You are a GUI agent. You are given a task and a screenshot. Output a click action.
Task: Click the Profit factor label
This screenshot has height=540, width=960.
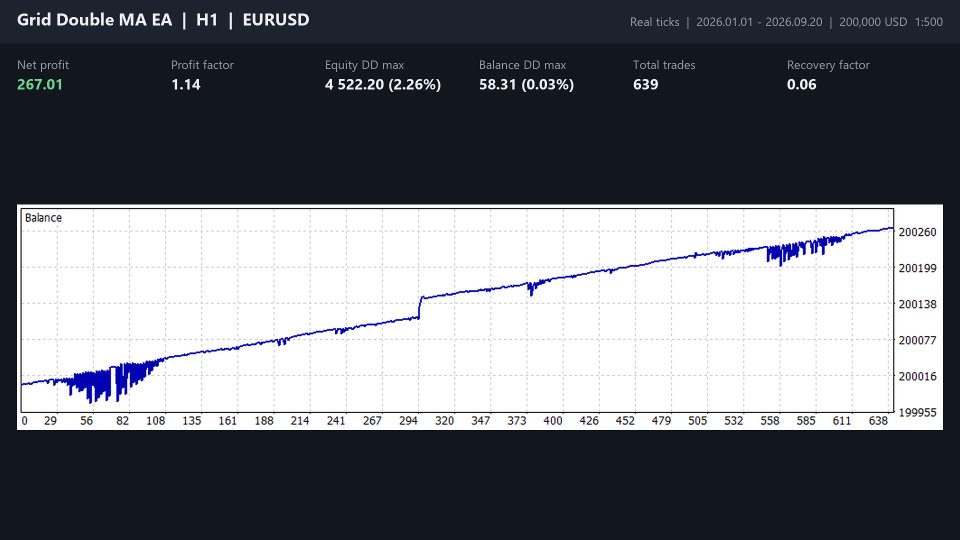(x=202, y=65)
